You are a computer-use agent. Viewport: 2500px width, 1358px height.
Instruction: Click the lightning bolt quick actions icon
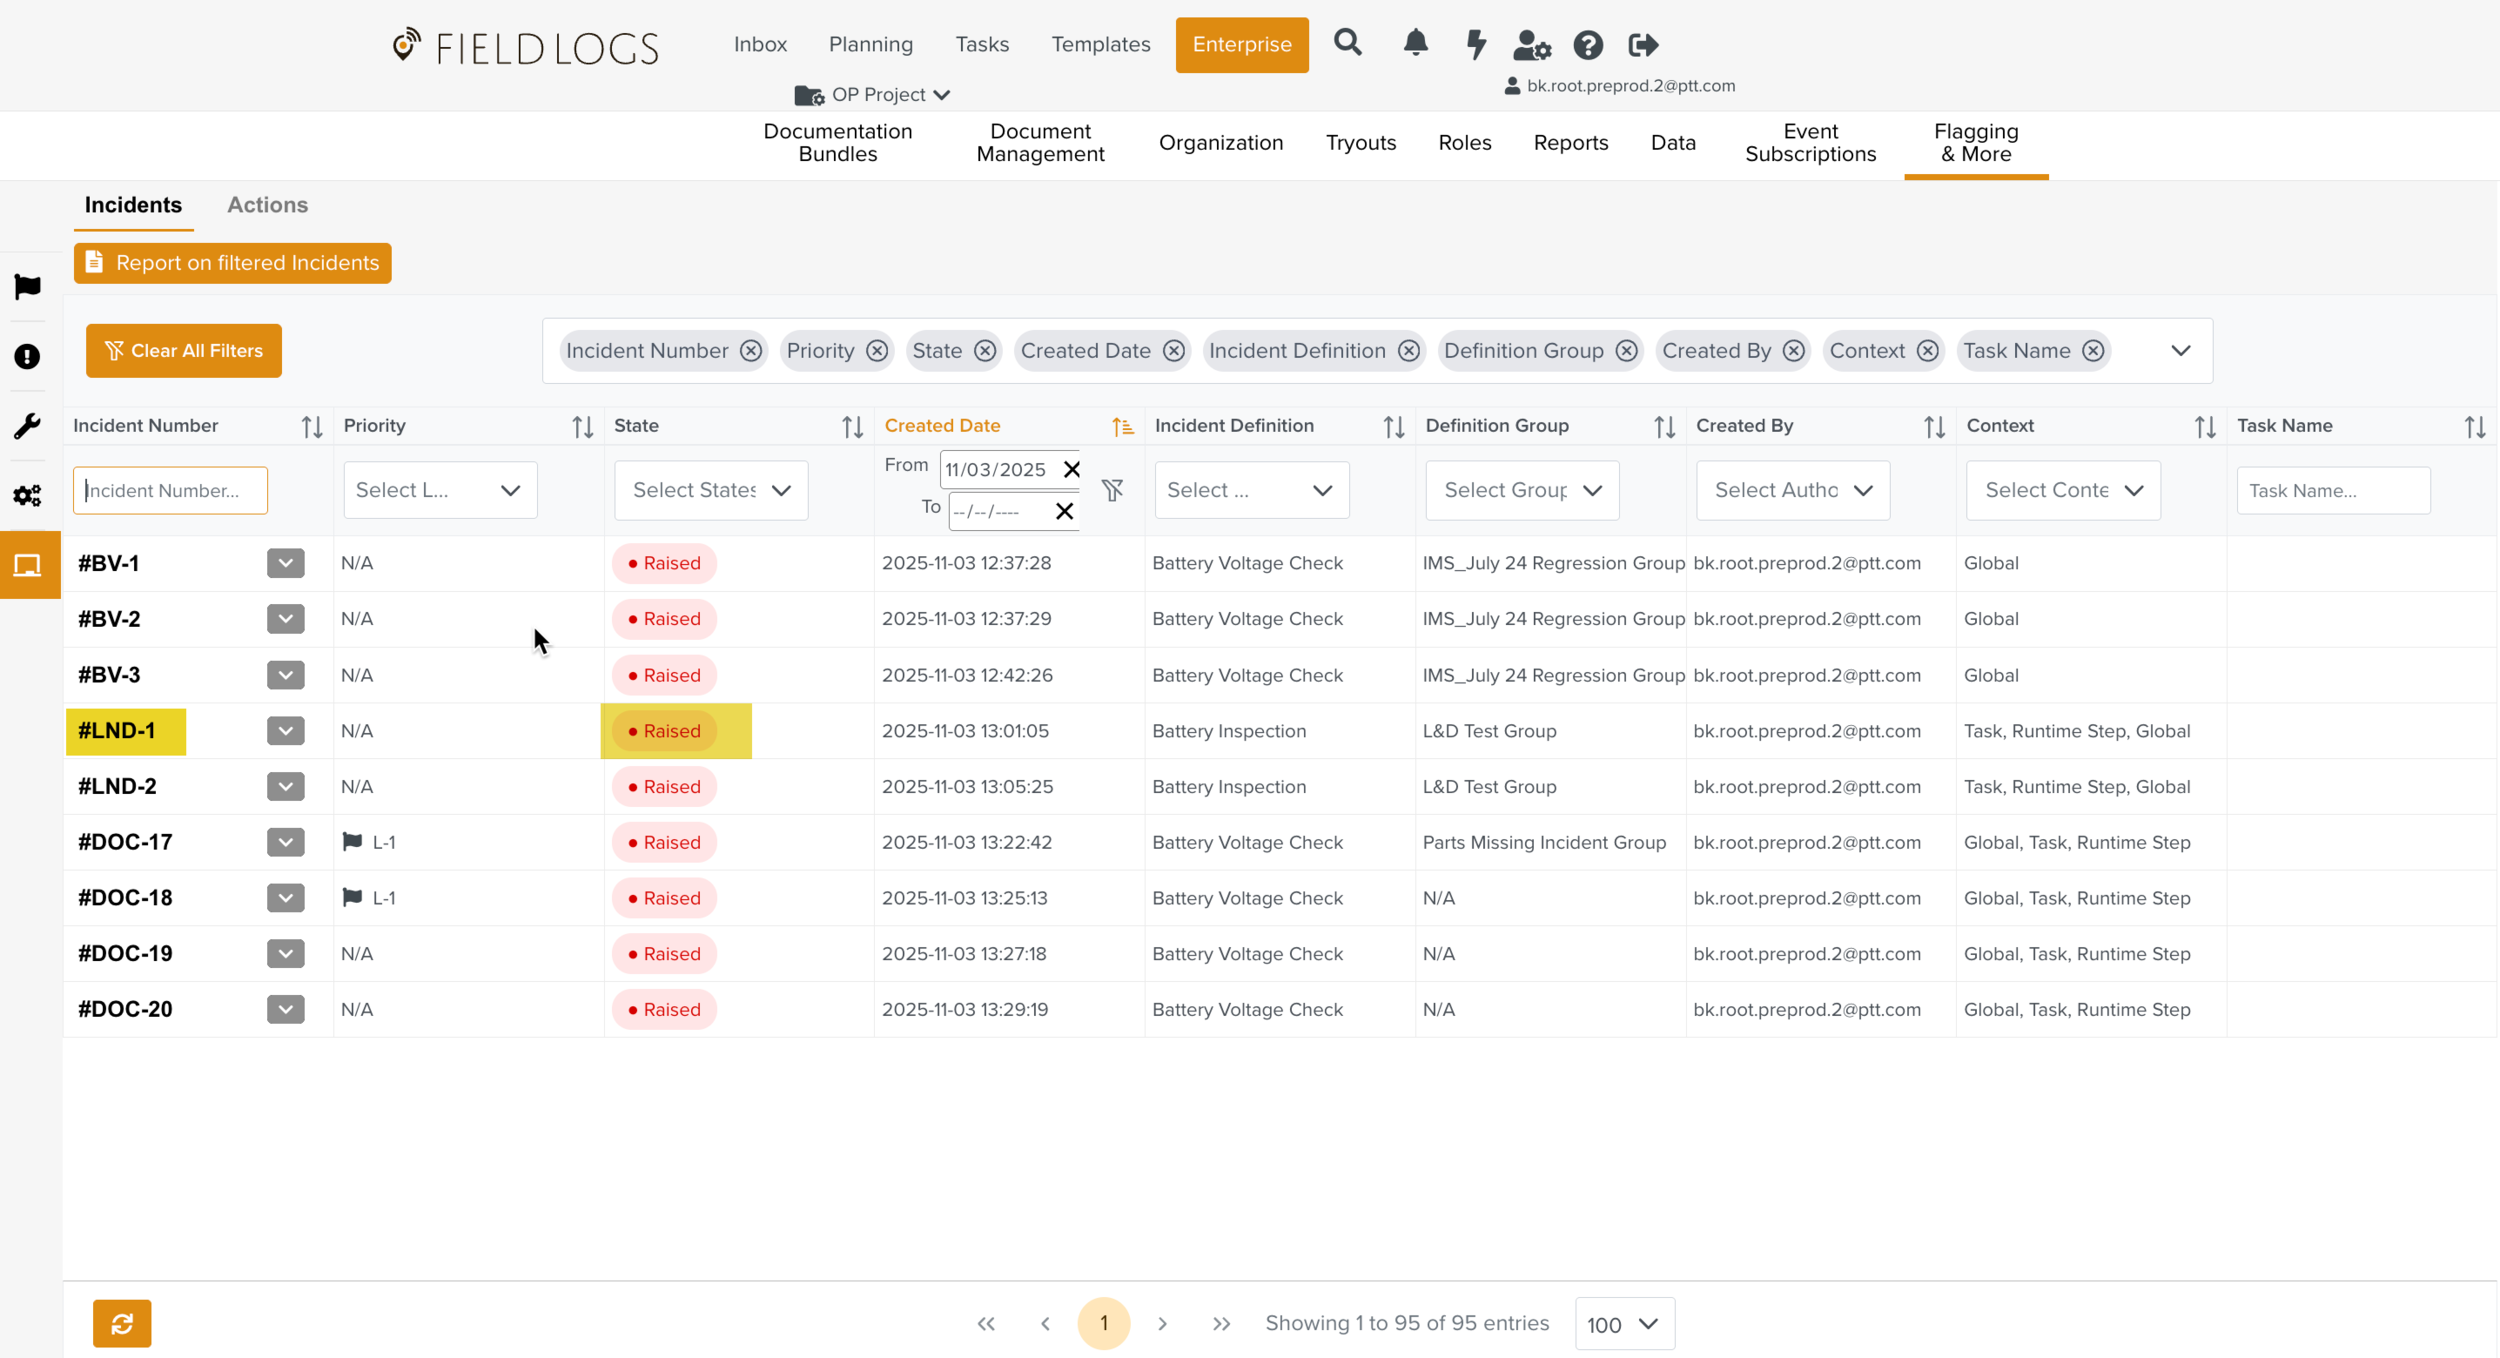click(1475, 44)
